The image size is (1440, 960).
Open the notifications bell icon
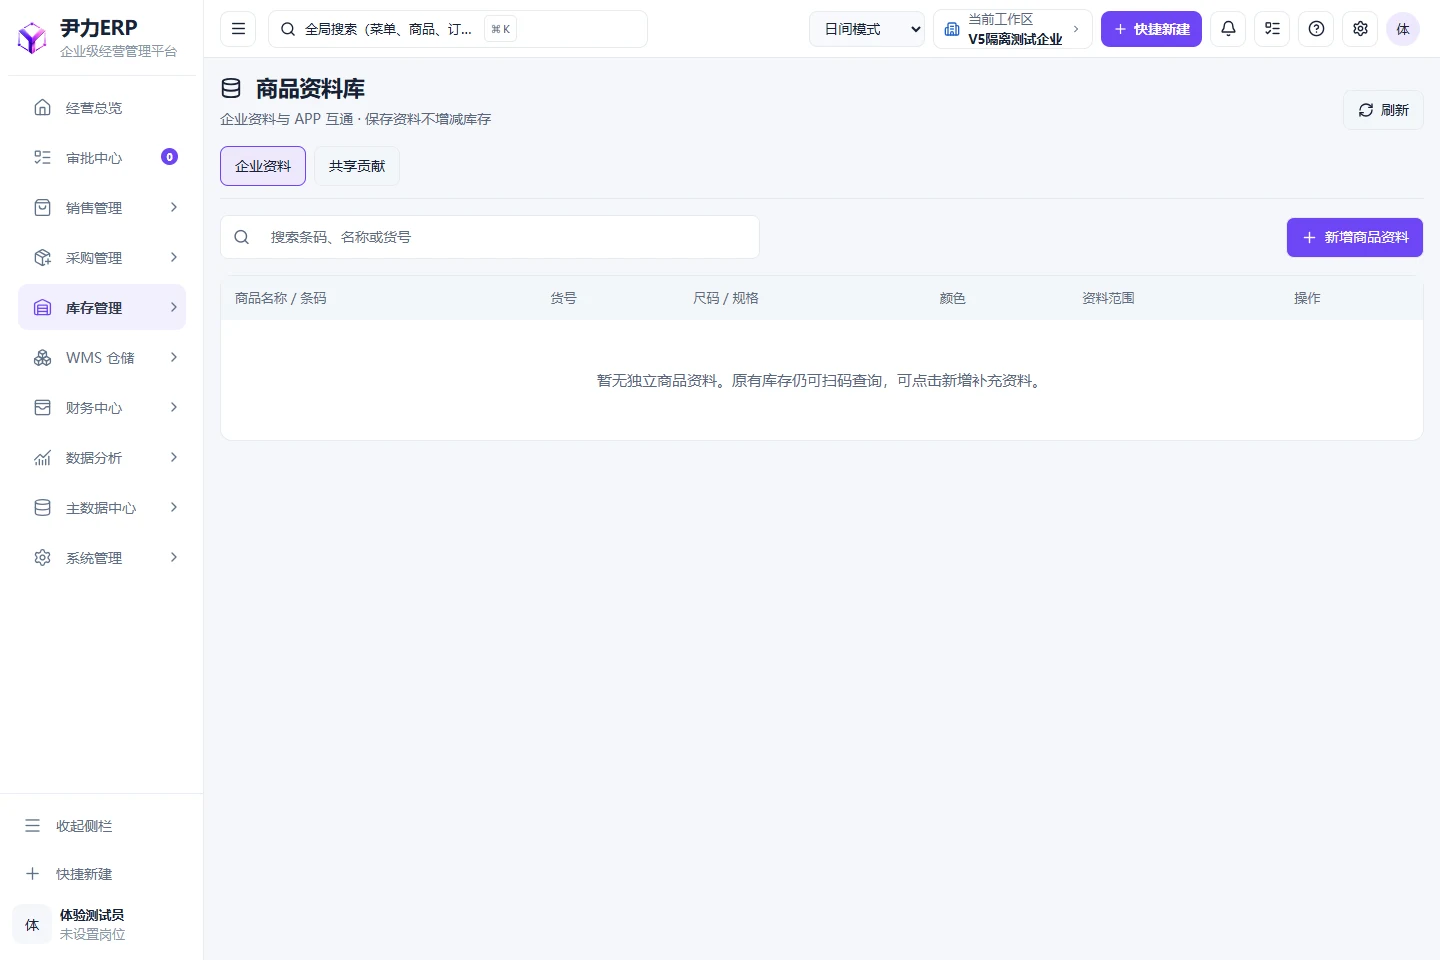[1228, 29]
